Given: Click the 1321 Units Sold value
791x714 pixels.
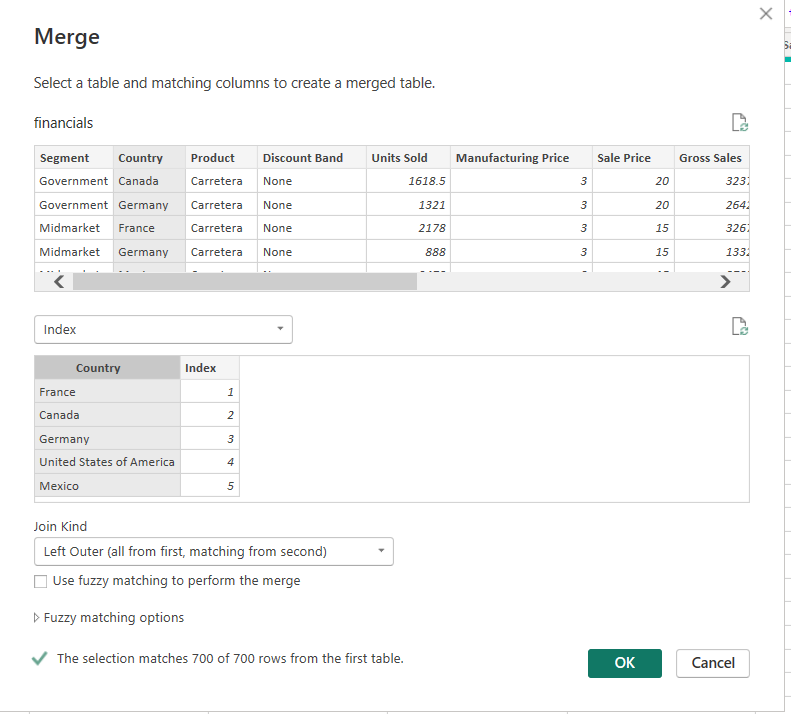Looking at the screenshot, I should pyautogui.click(x=408, y=205).
